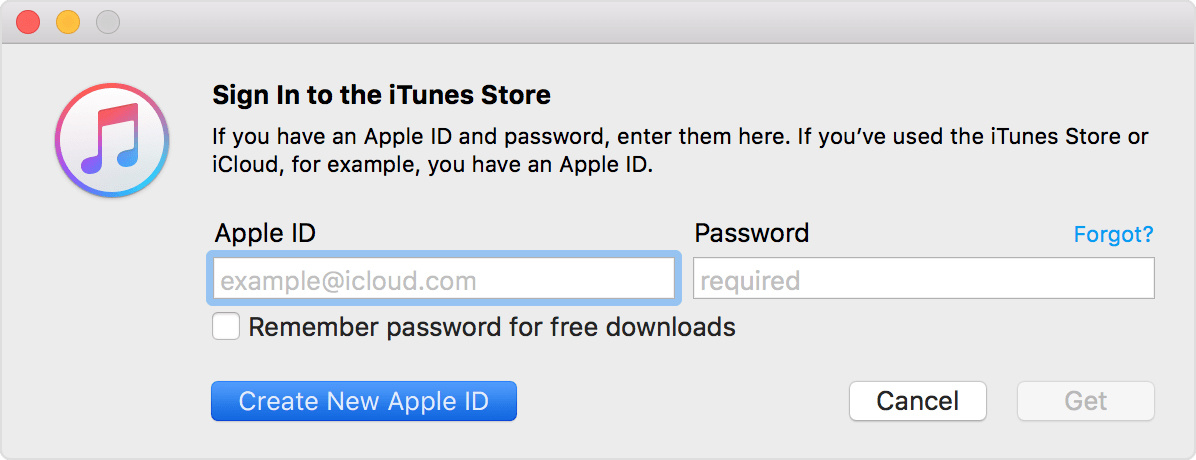Viewport: 1196px width, 460px height.
Task: Click the Apple ID explanation paragraph
Action: pos(680,152)
